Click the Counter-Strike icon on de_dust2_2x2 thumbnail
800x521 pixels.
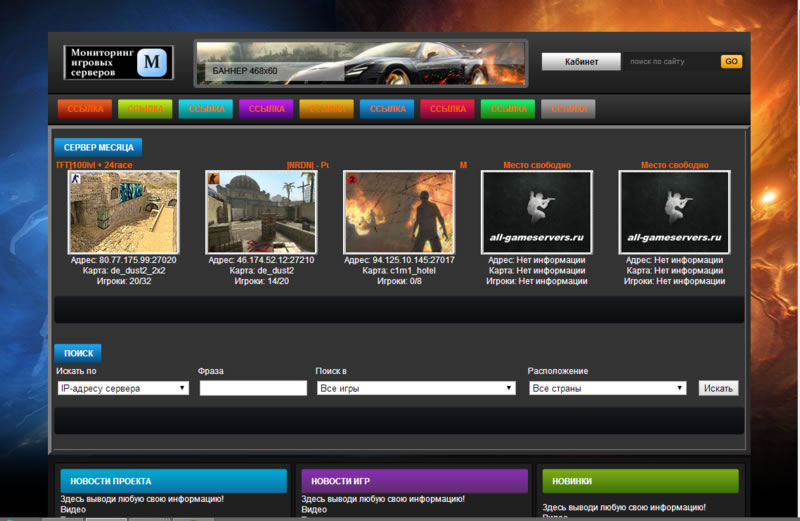tap(76, 179)
